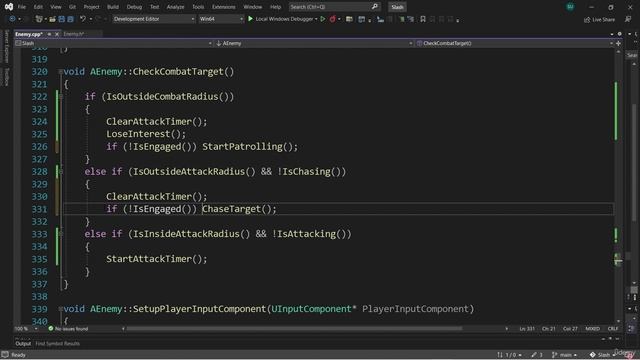Click the Undo icon
Image resolution: width=640 pixels, height=360 pixels.
[x=83, y=19]
